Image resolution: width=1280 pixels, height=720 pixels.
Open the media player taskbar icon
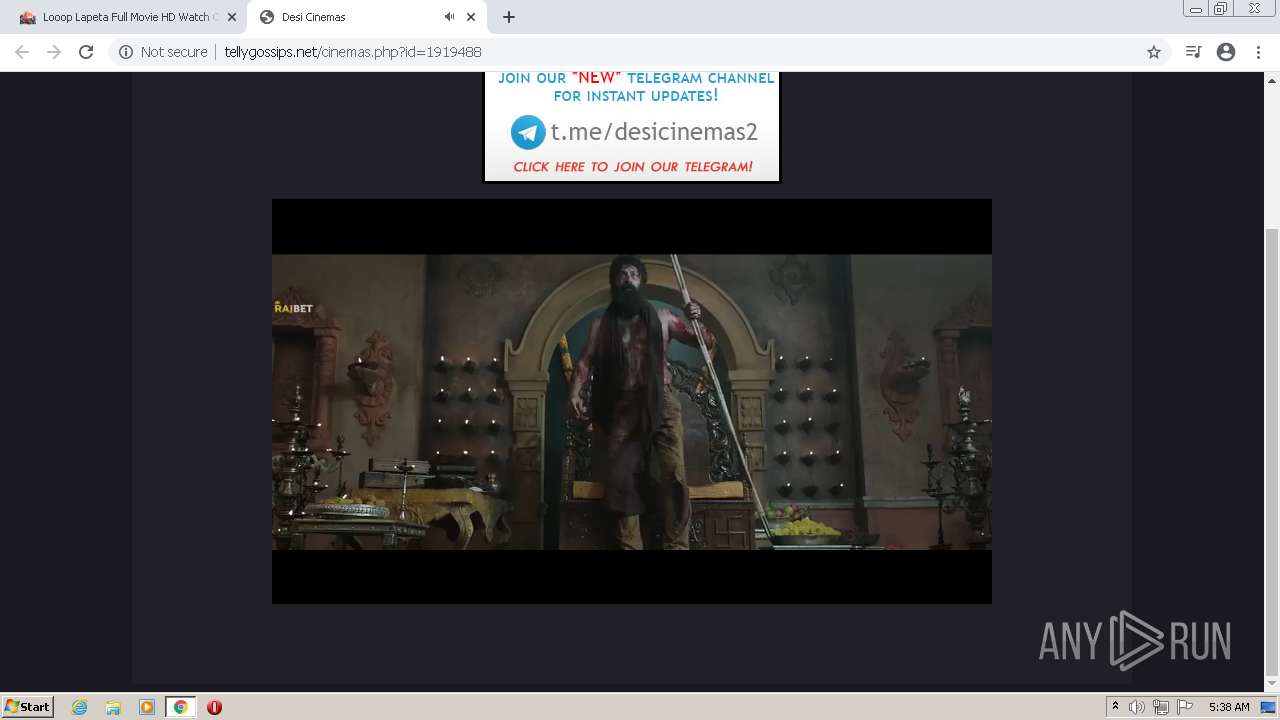(147, 707)
